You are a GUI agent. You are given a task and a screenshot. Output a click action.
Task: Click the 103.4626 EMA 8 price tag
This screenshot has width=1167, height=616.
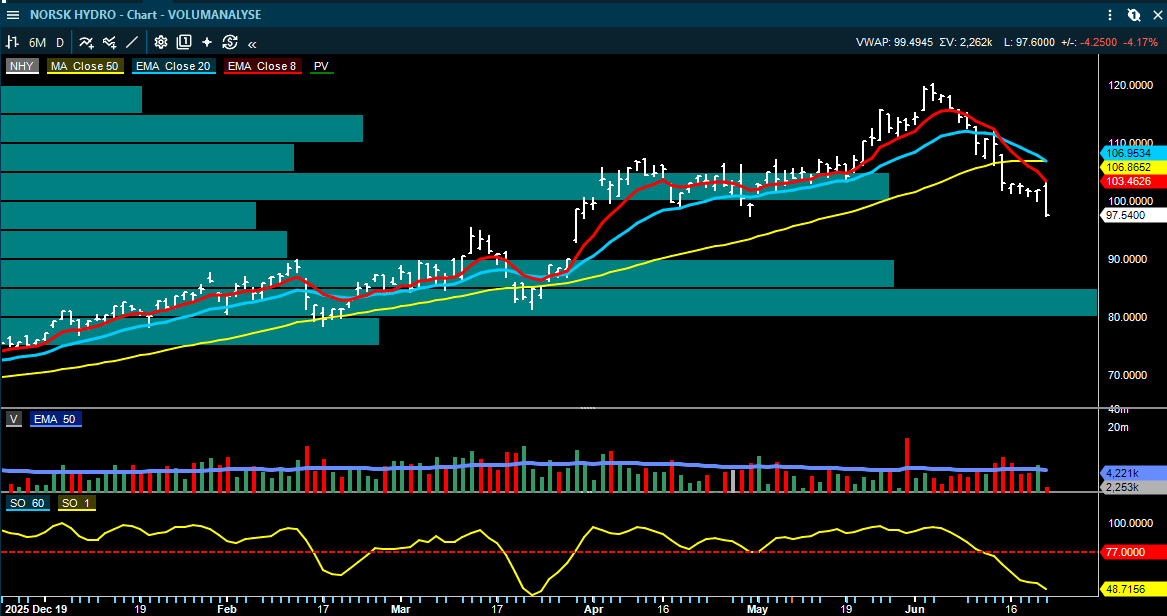tap(1132, 181)
